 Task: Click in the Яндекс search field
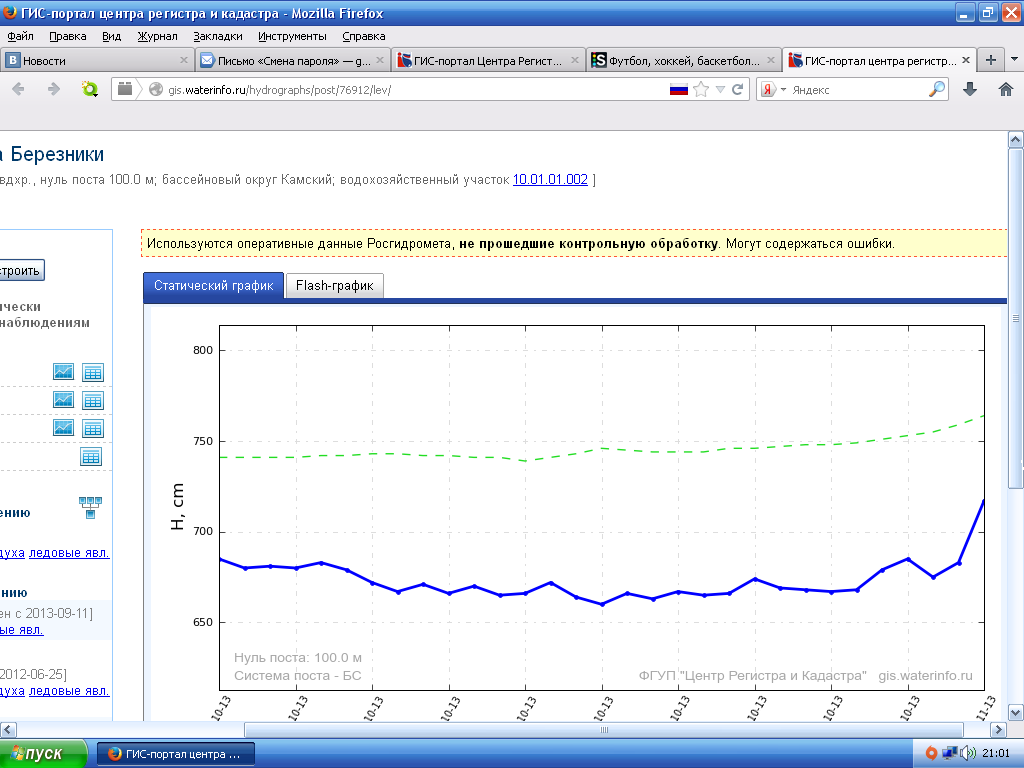pos(855,89)
